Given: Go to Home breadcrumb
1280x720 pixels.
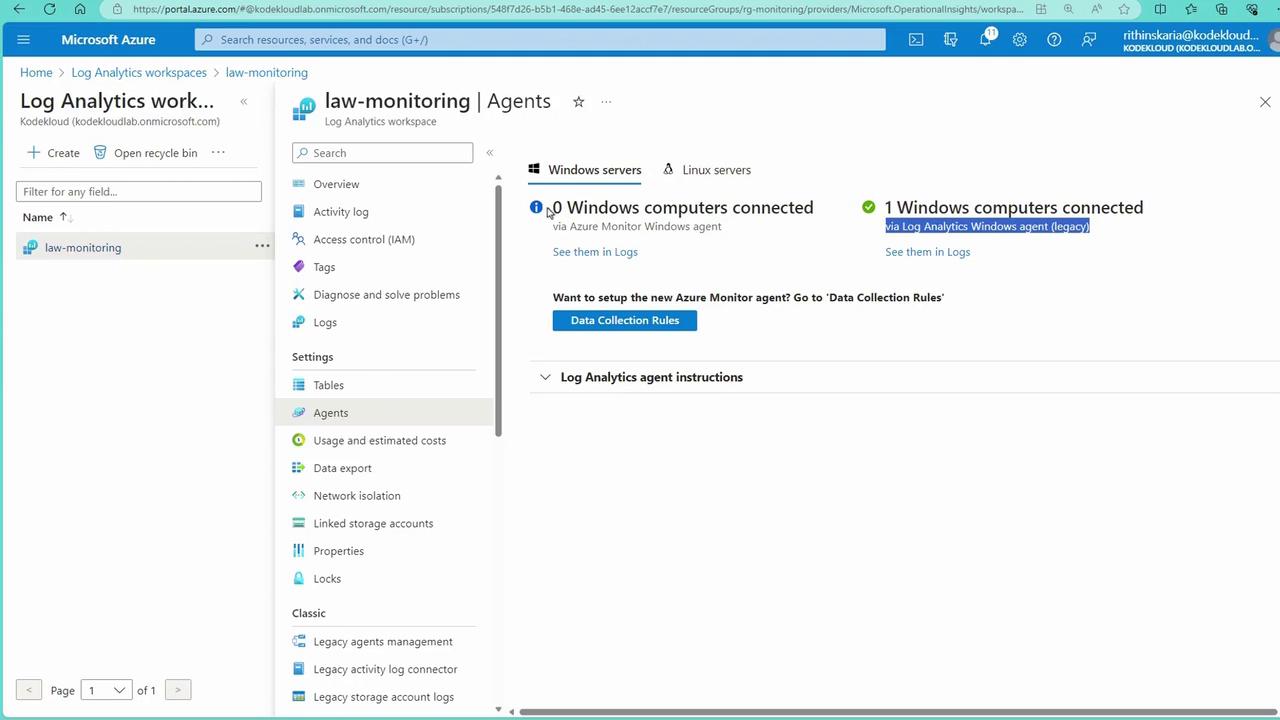Looking at the screenshot, I should click(x=36, y=73).
